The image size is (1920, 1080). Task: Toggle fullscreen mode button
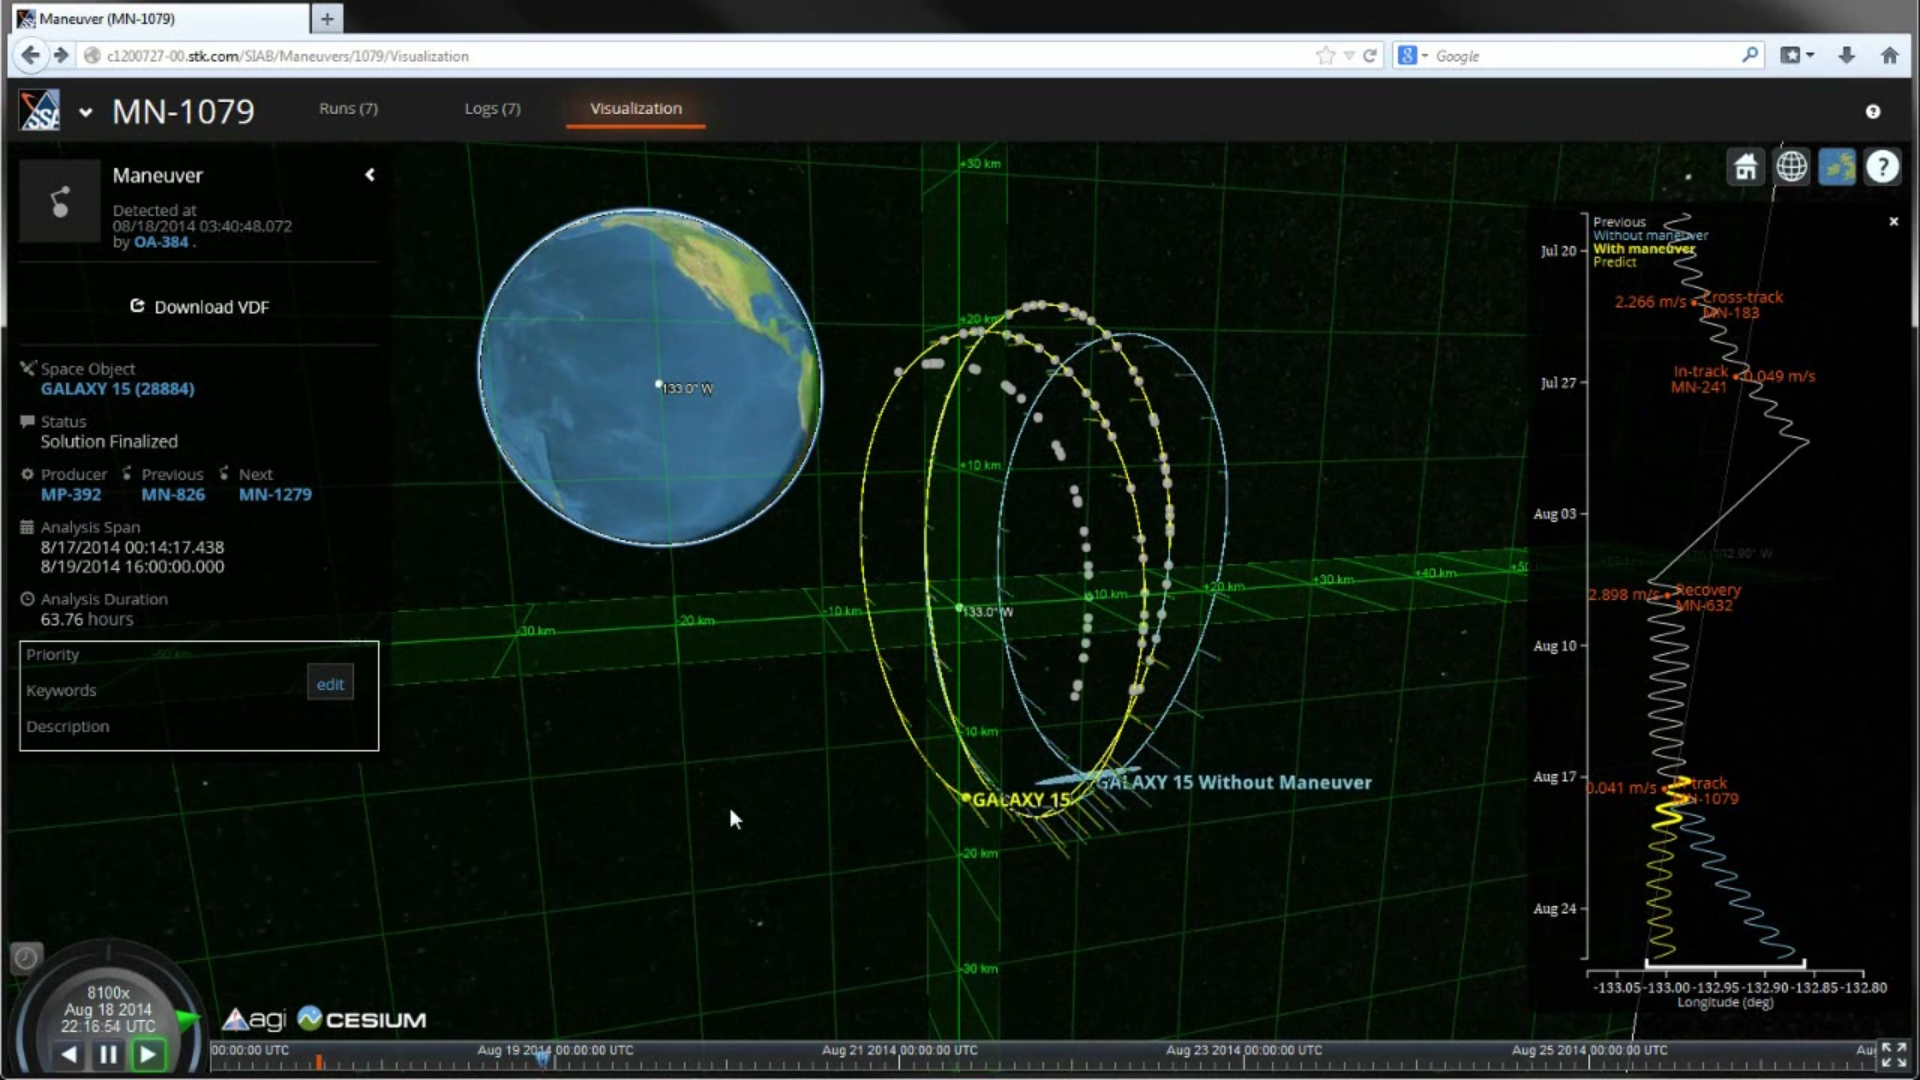pyautogui.click(x=1893, y=1055)
